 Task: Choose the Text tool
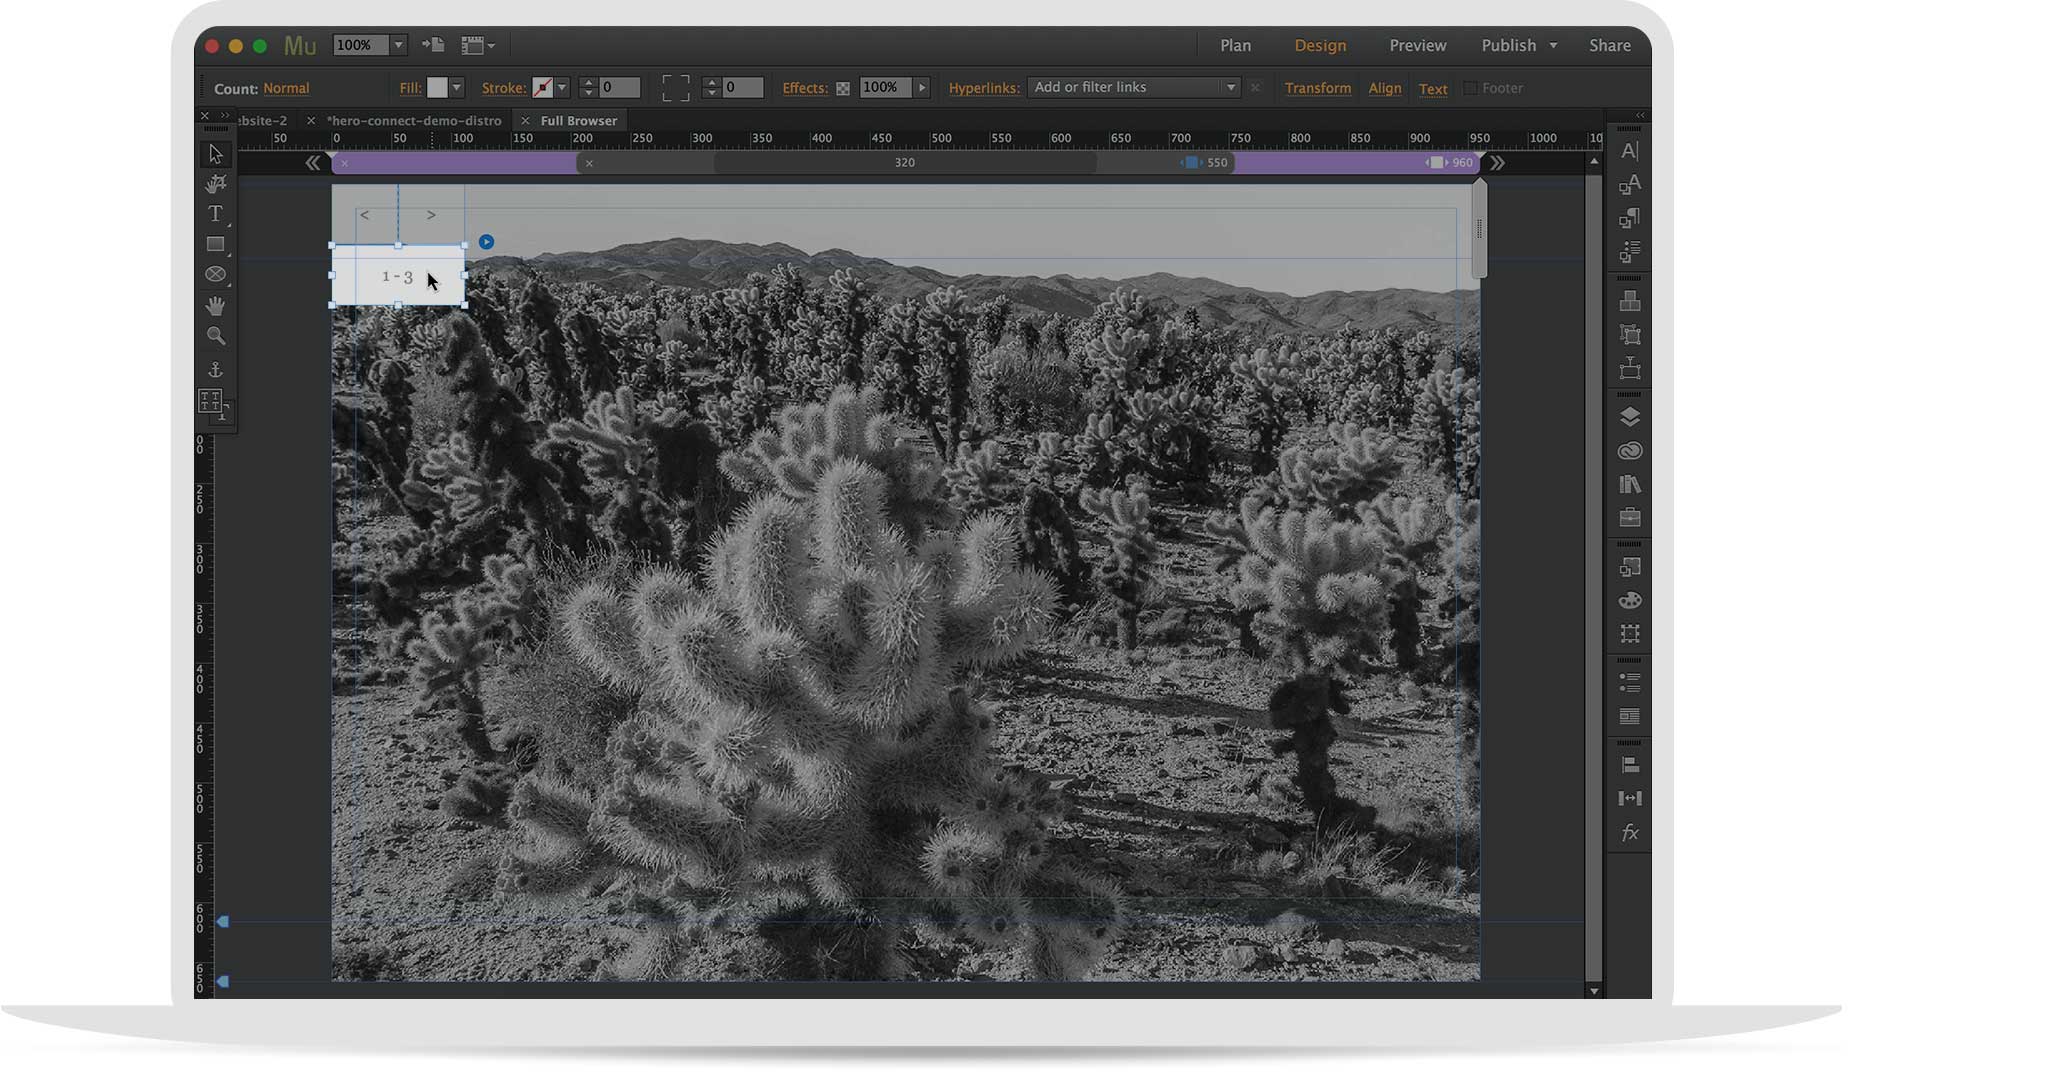215,214
